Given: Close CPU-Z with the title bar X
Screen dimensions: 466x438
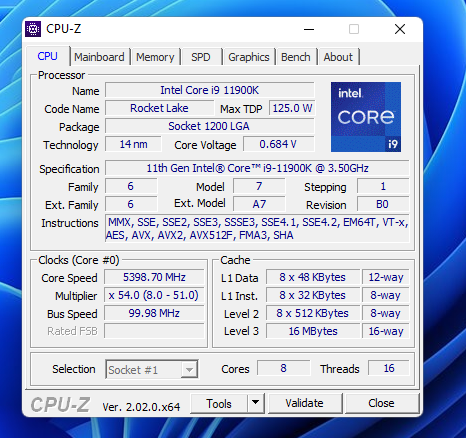Looking at the screenshot, I should pyautogui.click(x=400, y=29).
